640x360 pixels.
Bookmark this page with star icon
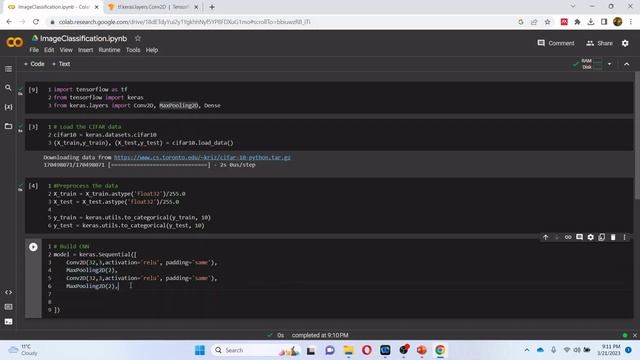click(547, 22)
